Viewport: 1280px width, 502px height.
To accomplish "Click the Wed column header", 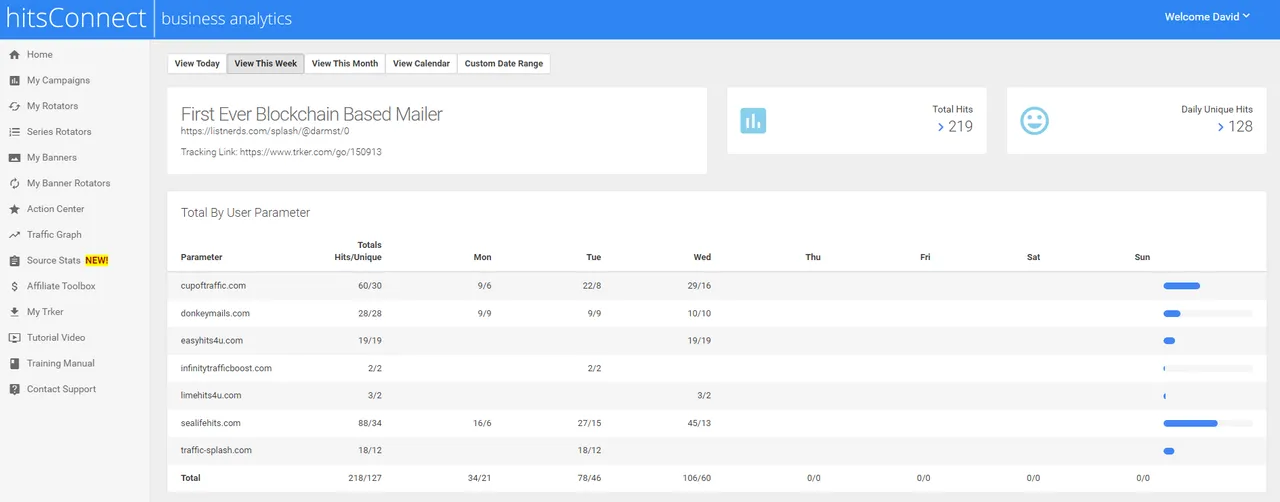I will coord(702,258).
